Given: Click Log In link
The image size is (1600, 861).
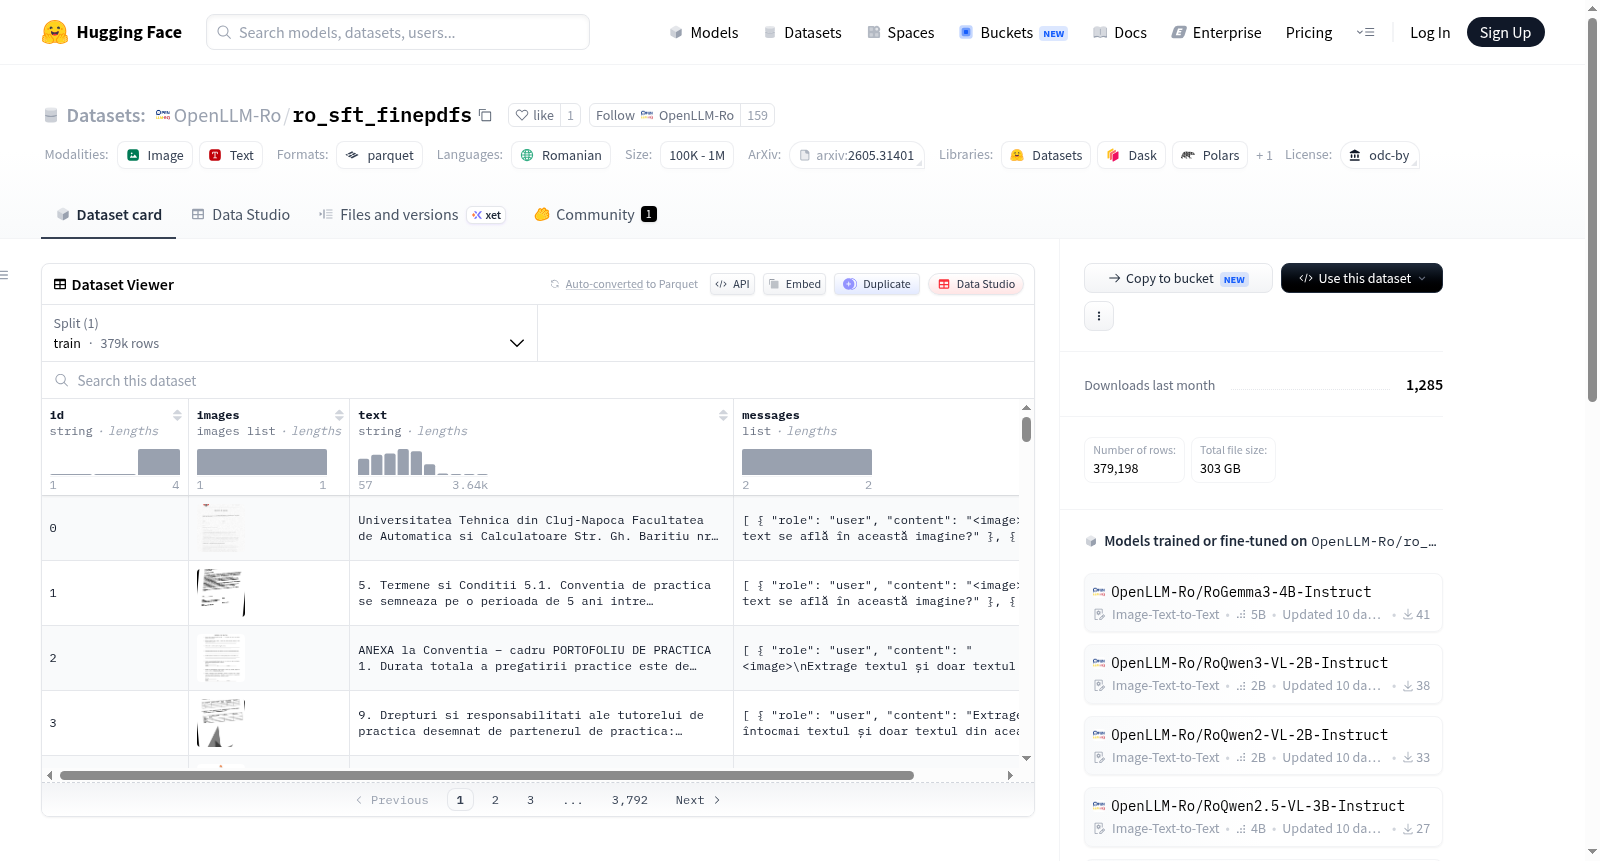Looking at the screenshot, I should (x=1430, y=32).
